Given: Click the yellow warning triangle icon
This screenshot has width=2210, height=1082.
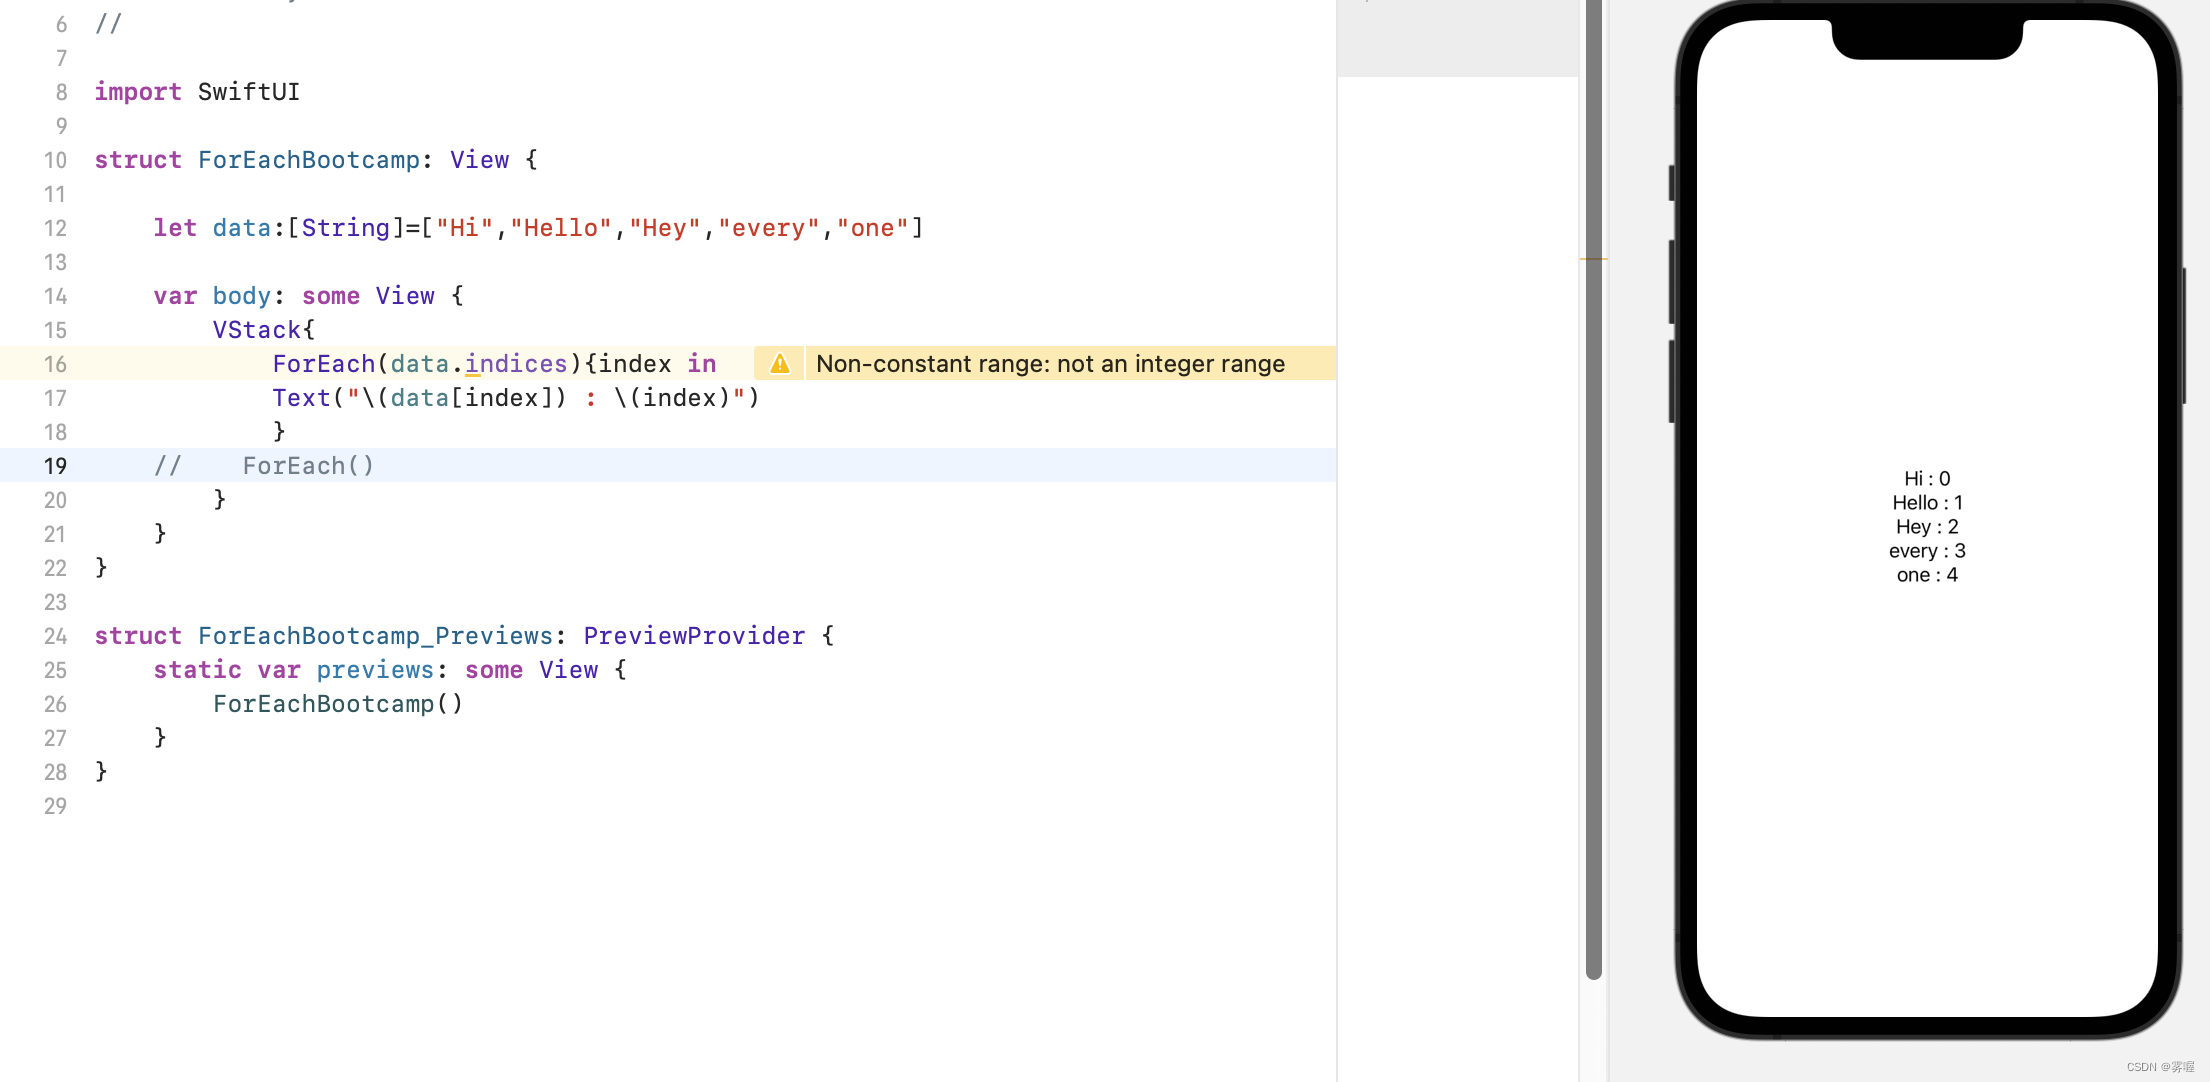Looking at the screenshot, I should coord(780,364).
